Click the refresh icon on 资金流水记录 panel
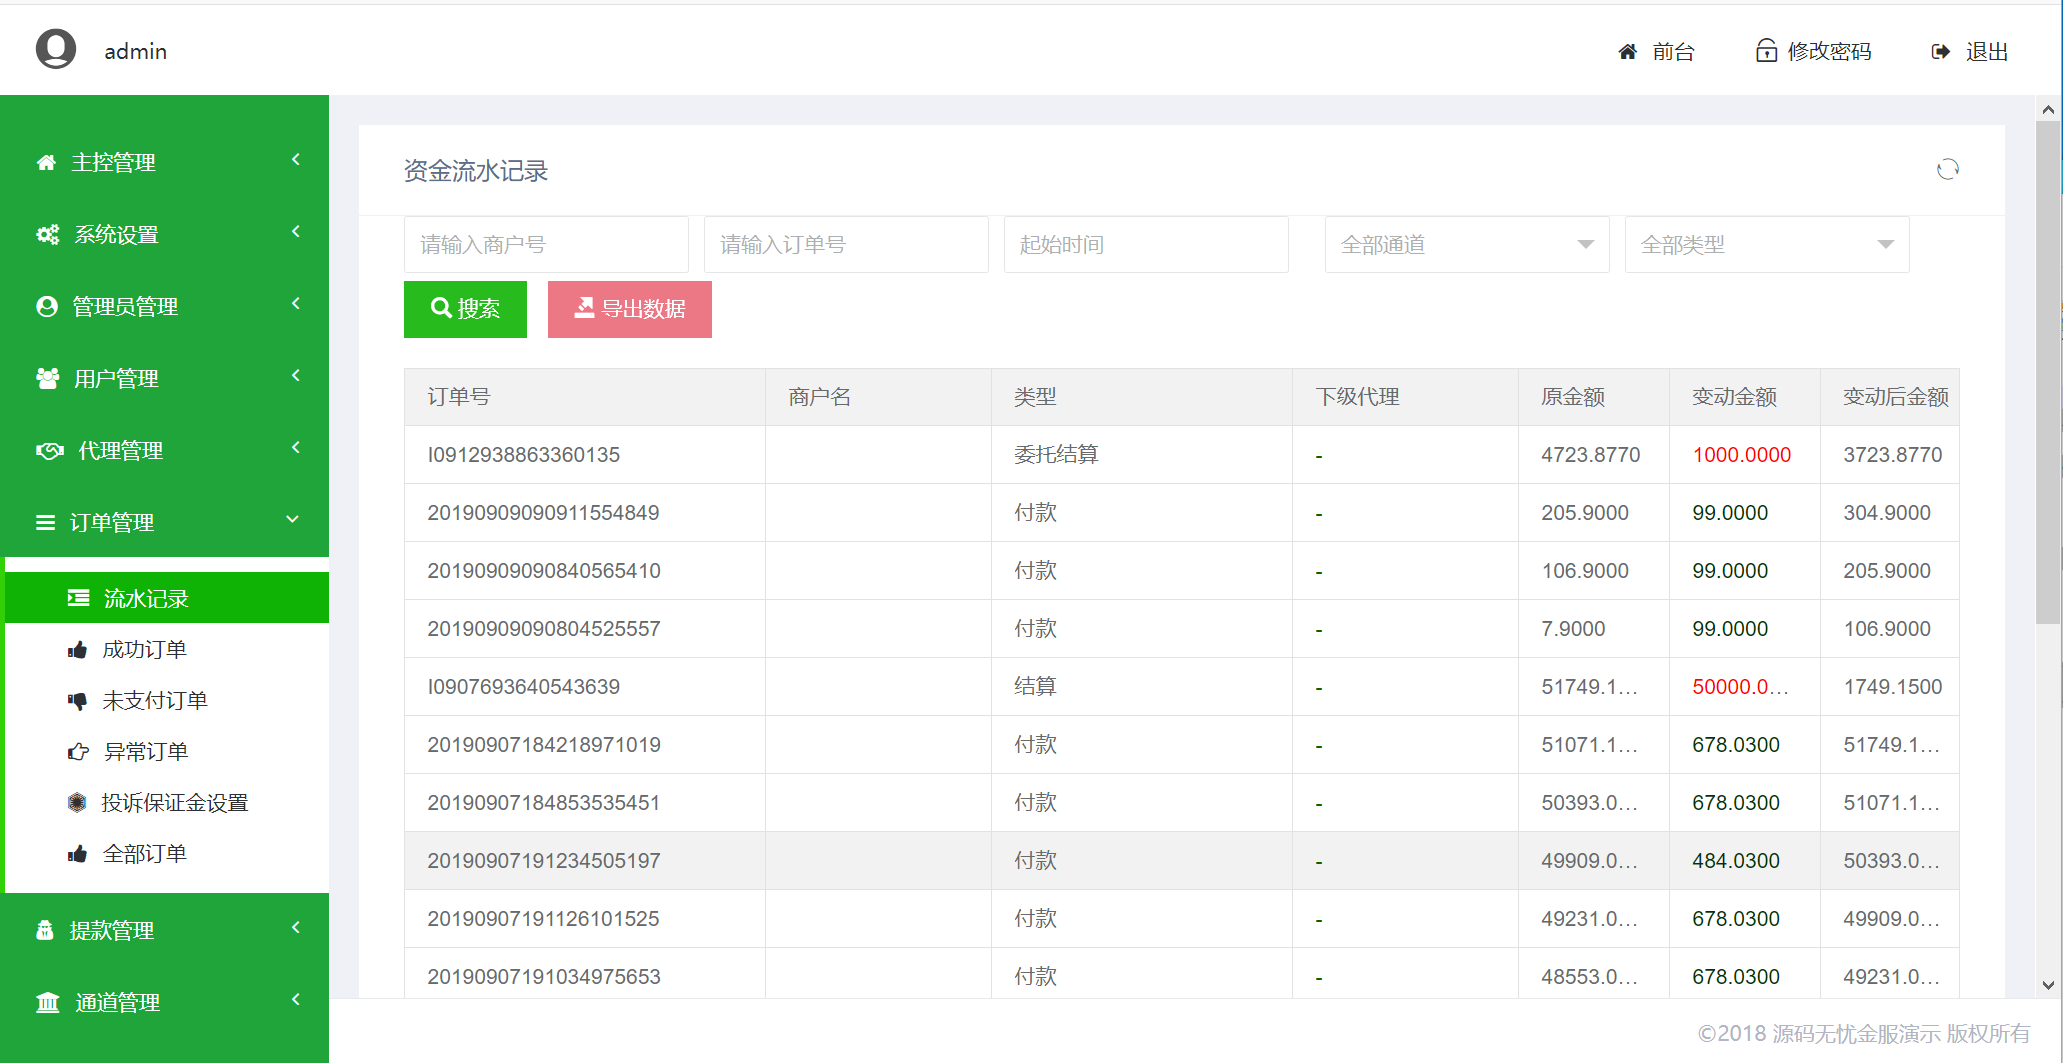Viewport: 2063px width, 1063px height. pyautogui.click(x=1948, y=168)
